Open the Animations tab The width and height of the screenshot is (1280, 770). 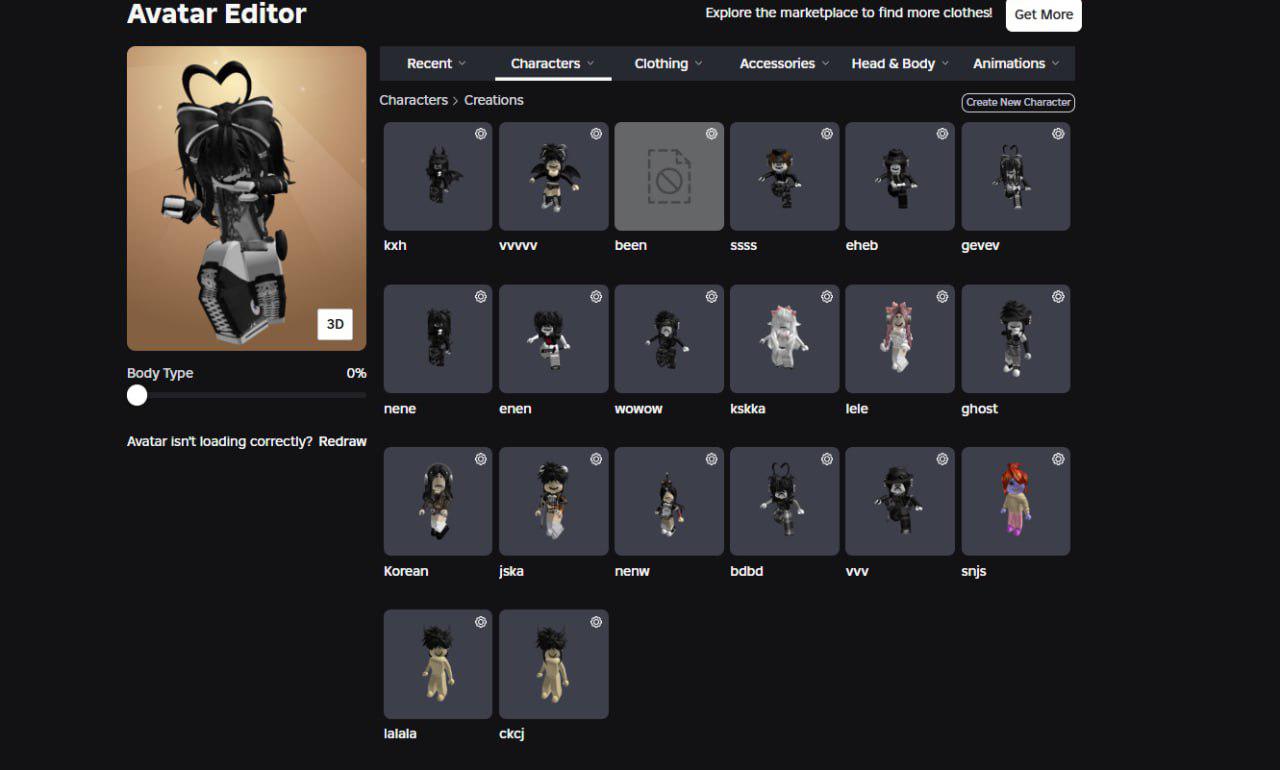1016,63
